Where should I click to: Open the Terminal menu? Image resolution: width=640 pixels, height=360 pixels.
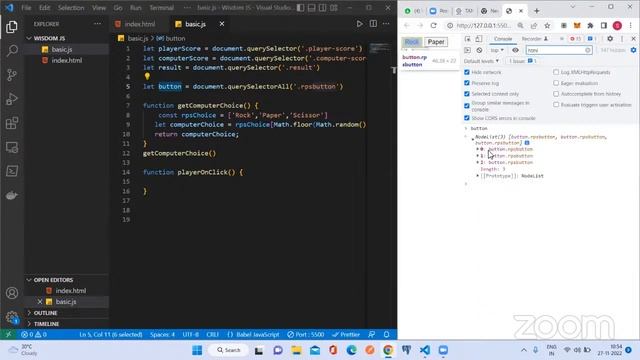(x=161, y=7)
